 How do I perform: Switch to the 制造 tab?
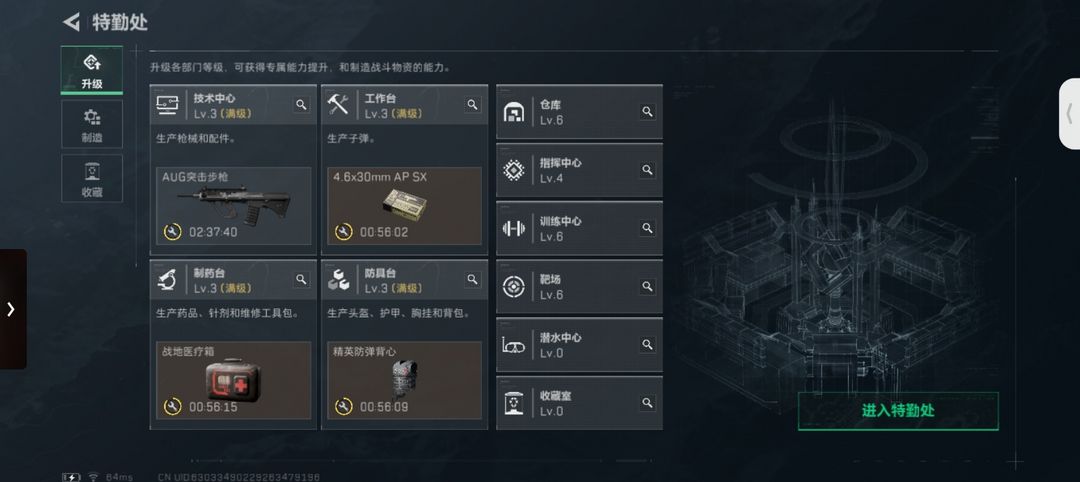(x=92, y=125)
